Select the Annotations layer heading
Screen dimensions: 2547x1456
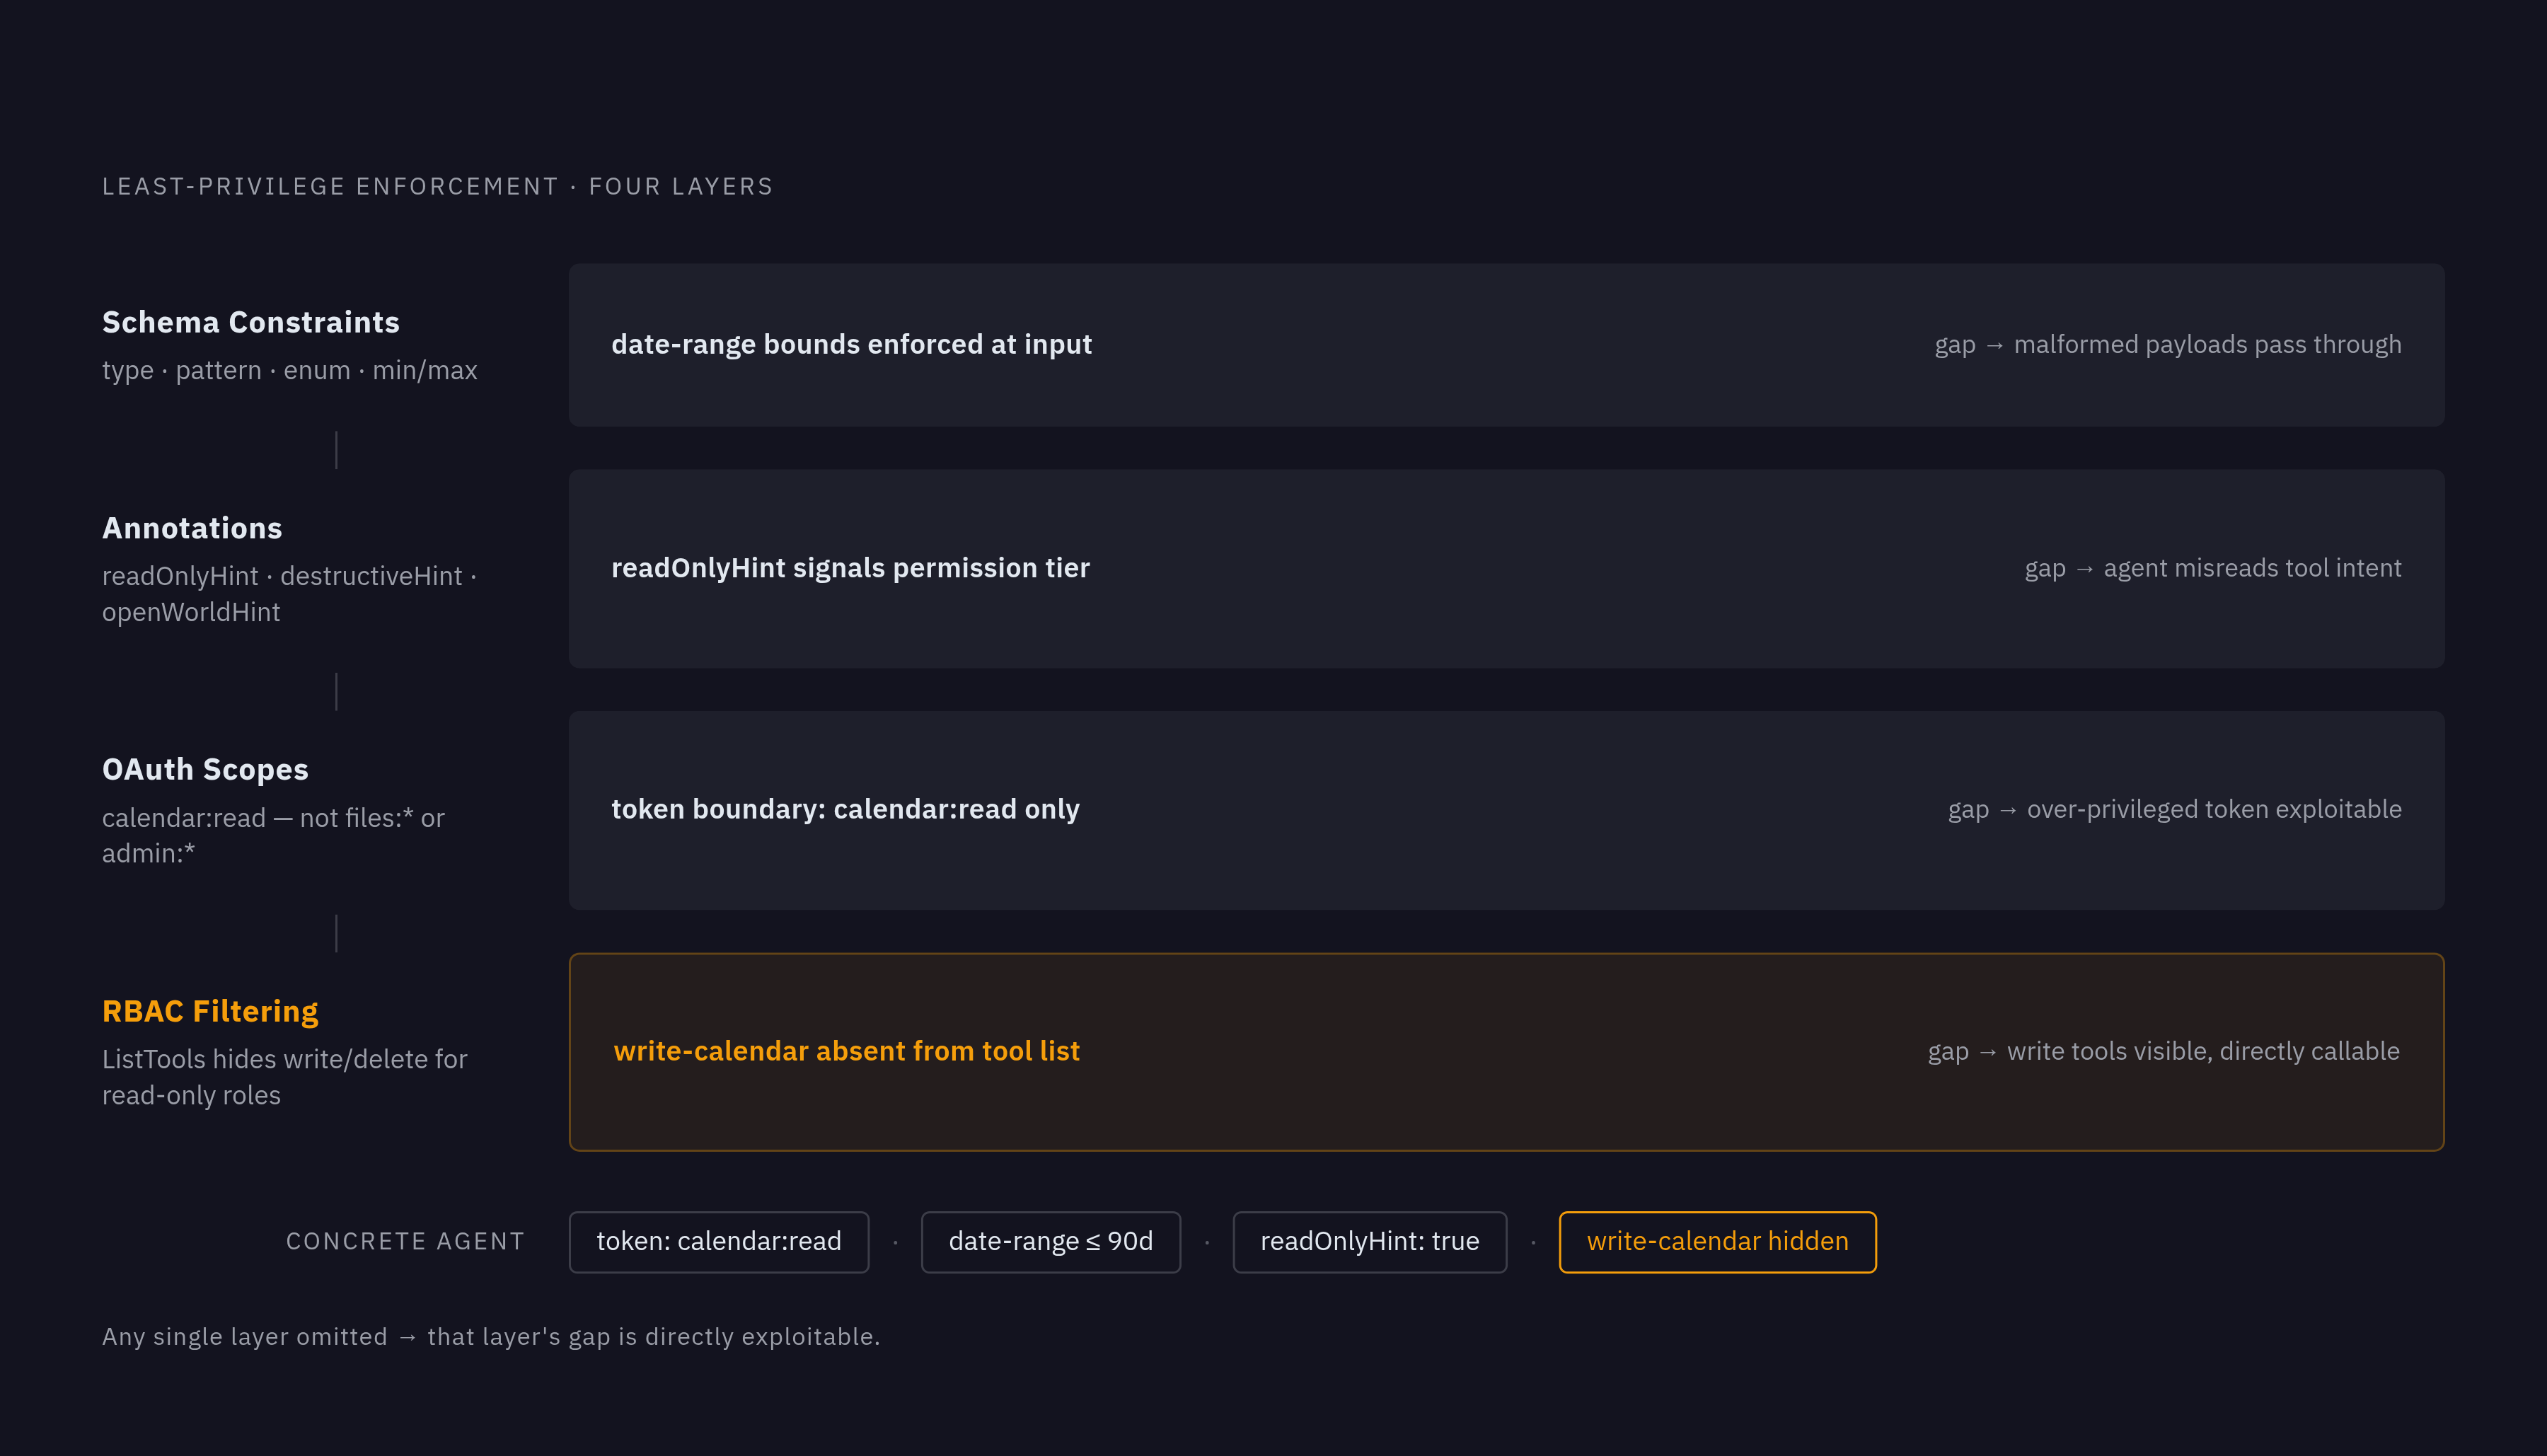pos(192,528)
